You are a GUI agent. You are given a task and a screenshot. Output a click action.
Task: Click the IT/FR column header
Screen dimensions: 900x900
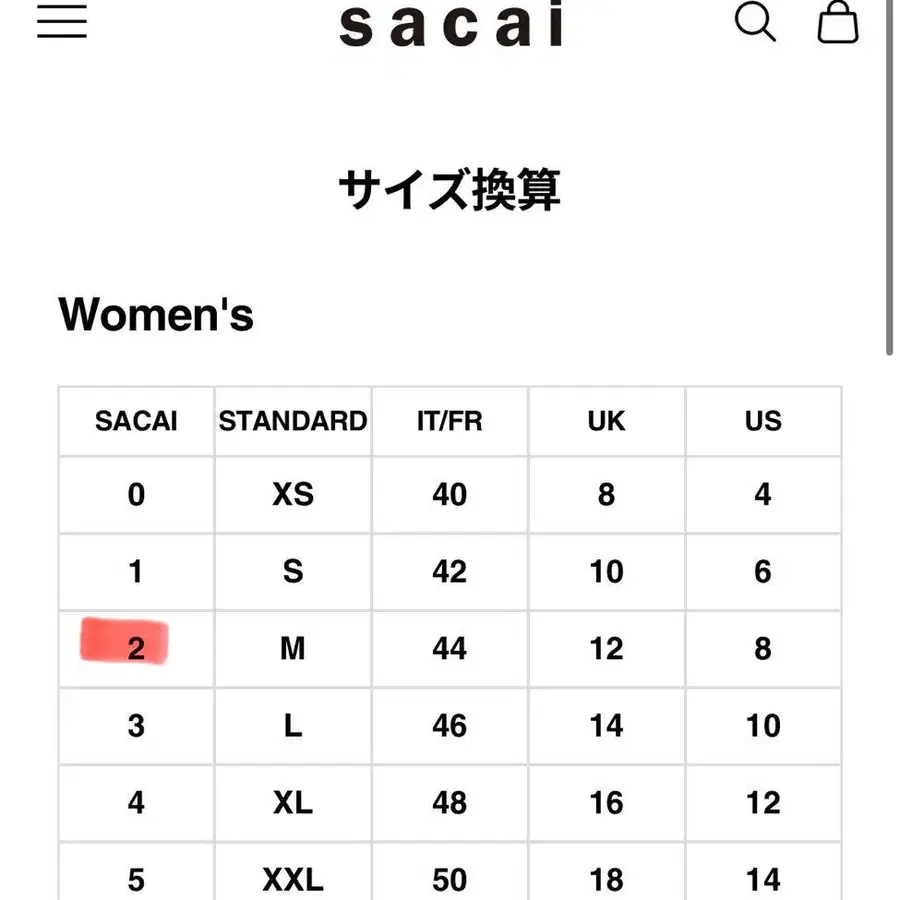(450, 421)
